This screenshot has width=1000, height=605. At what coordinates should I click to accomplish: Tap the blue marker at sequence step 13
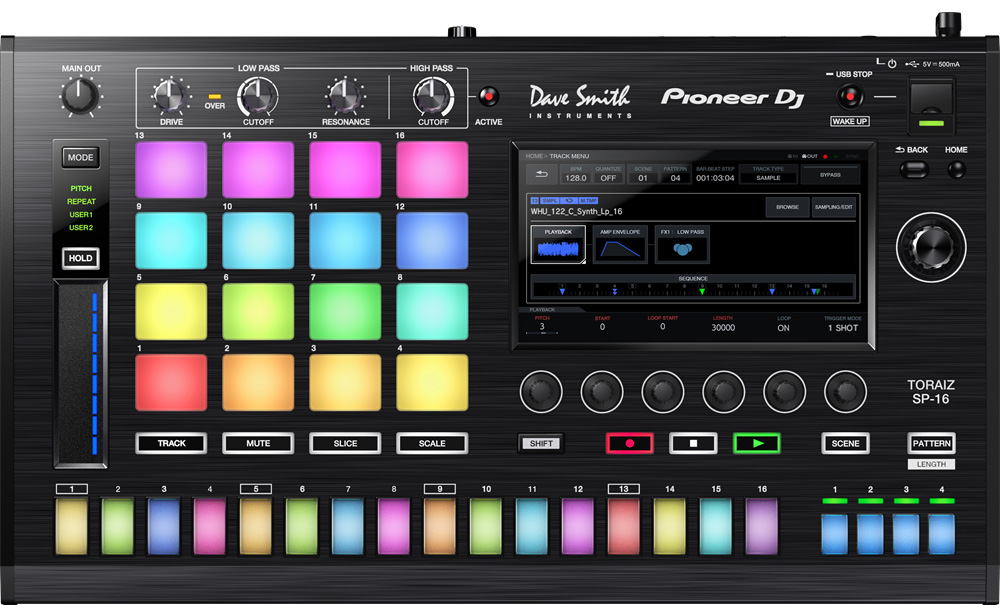click(772, 291)
